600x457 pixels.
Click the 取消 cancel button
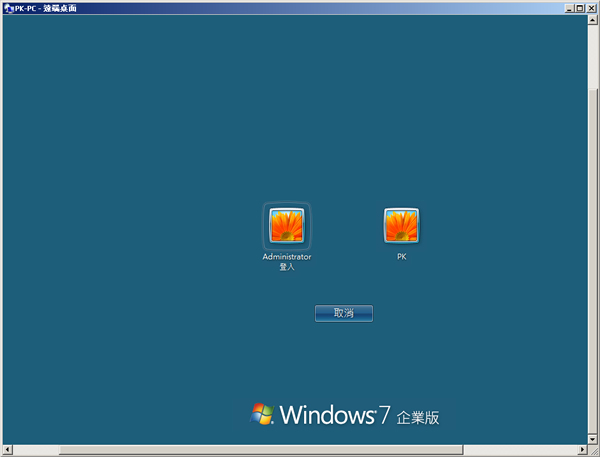pos(344,313)
